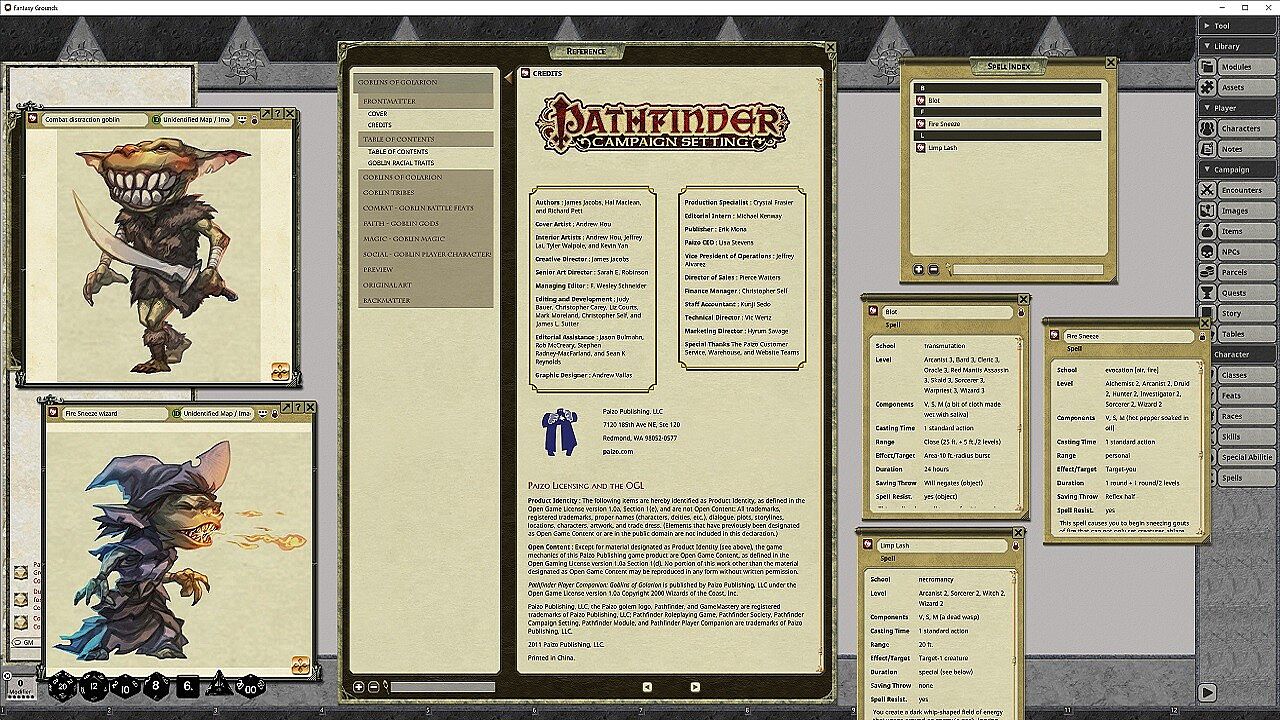
Task: Select Cover in Reference index
Action: tap(378, 114)
